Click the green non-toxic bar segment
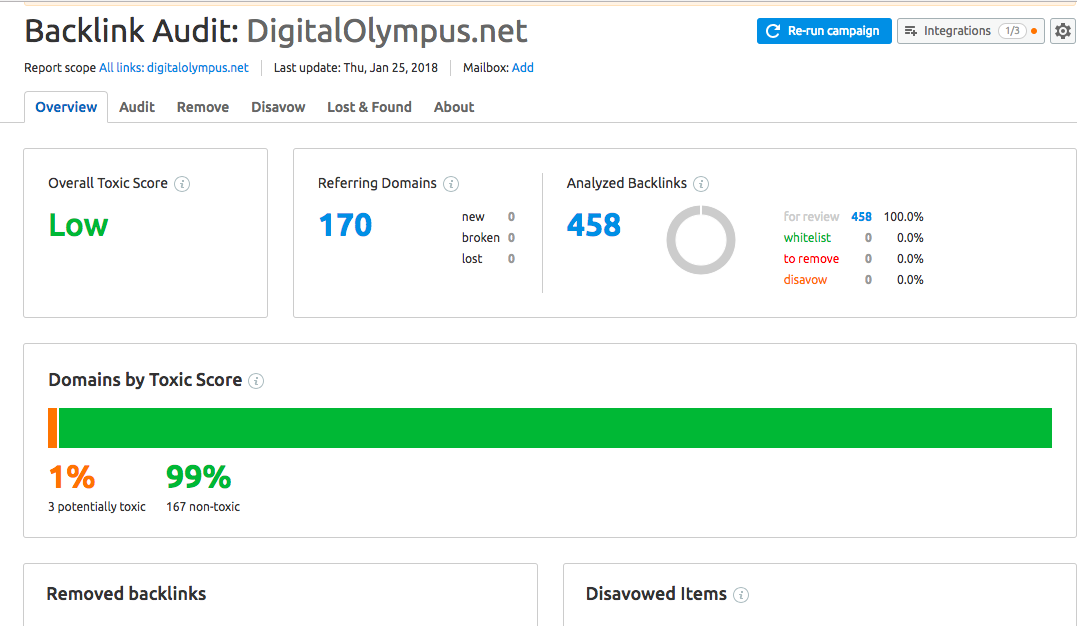The height and width of the screenshot is (626, 1077). [x=556, y=428]
